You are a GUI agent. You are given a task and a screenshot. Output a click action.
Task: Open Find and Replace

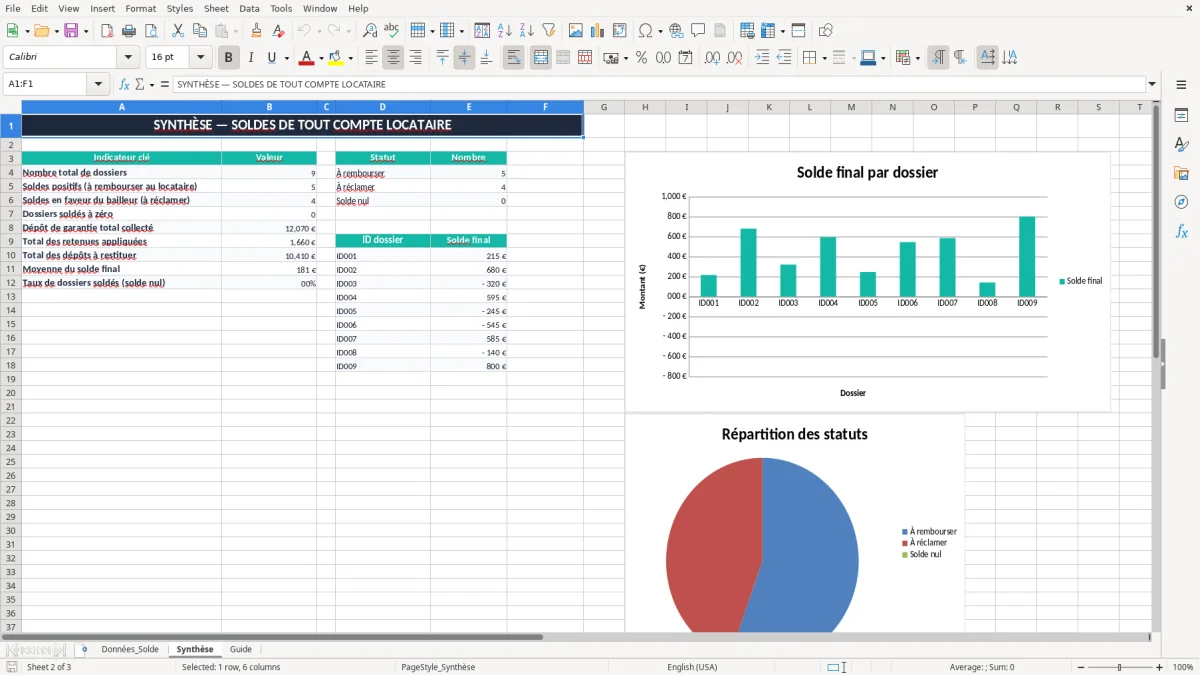click(370, 31)
